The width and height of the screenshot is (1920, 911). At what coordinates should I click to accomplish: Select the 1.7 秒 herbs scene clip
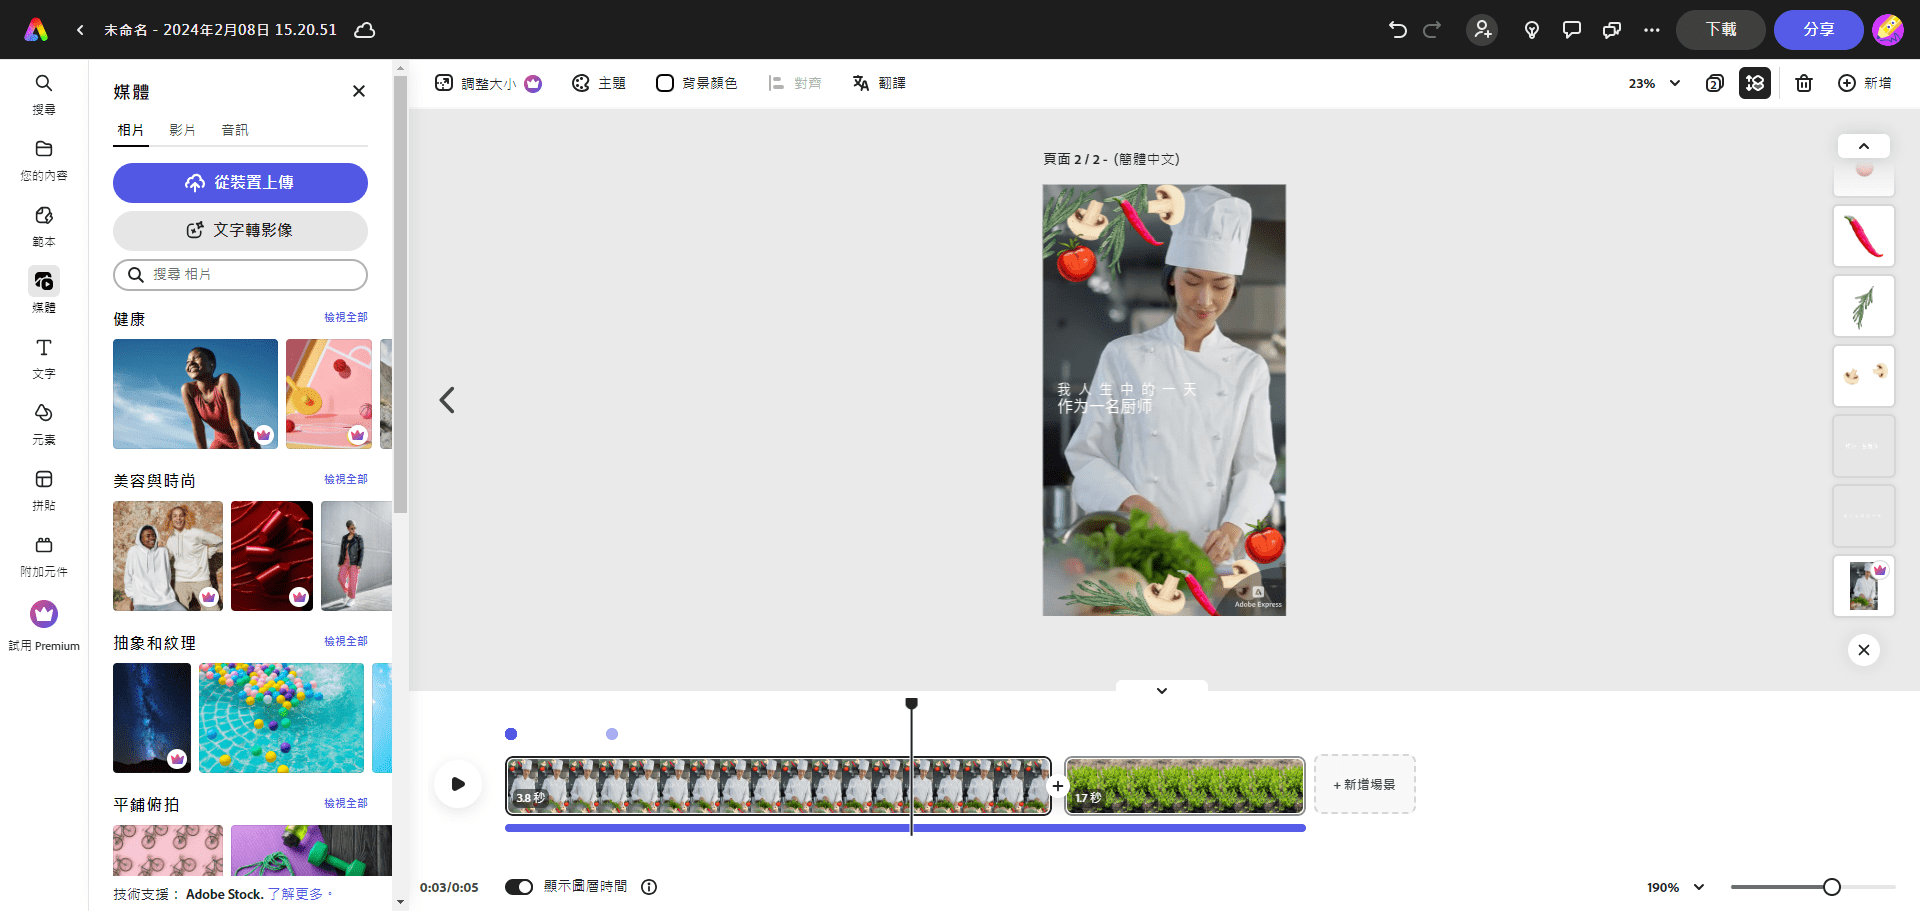point(1185,785)
